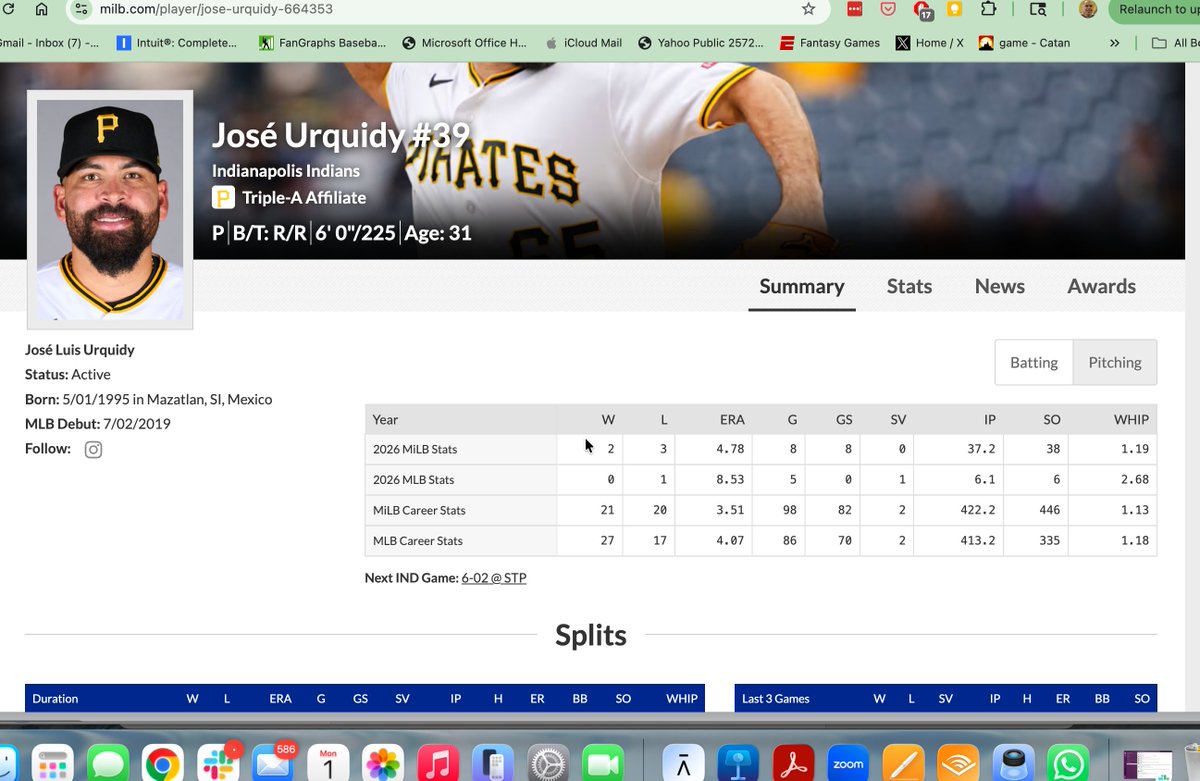The image size is (1200, 781).
Task: Click the 2026 MiLB Stats row label
Action: point(415,450)
